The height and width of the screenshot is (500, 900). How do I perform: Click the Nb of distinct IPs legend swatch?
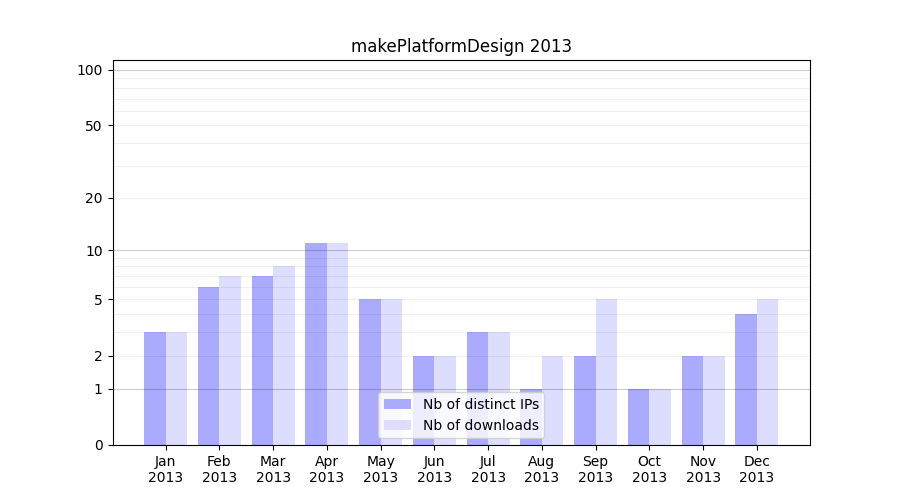(397, 404)
